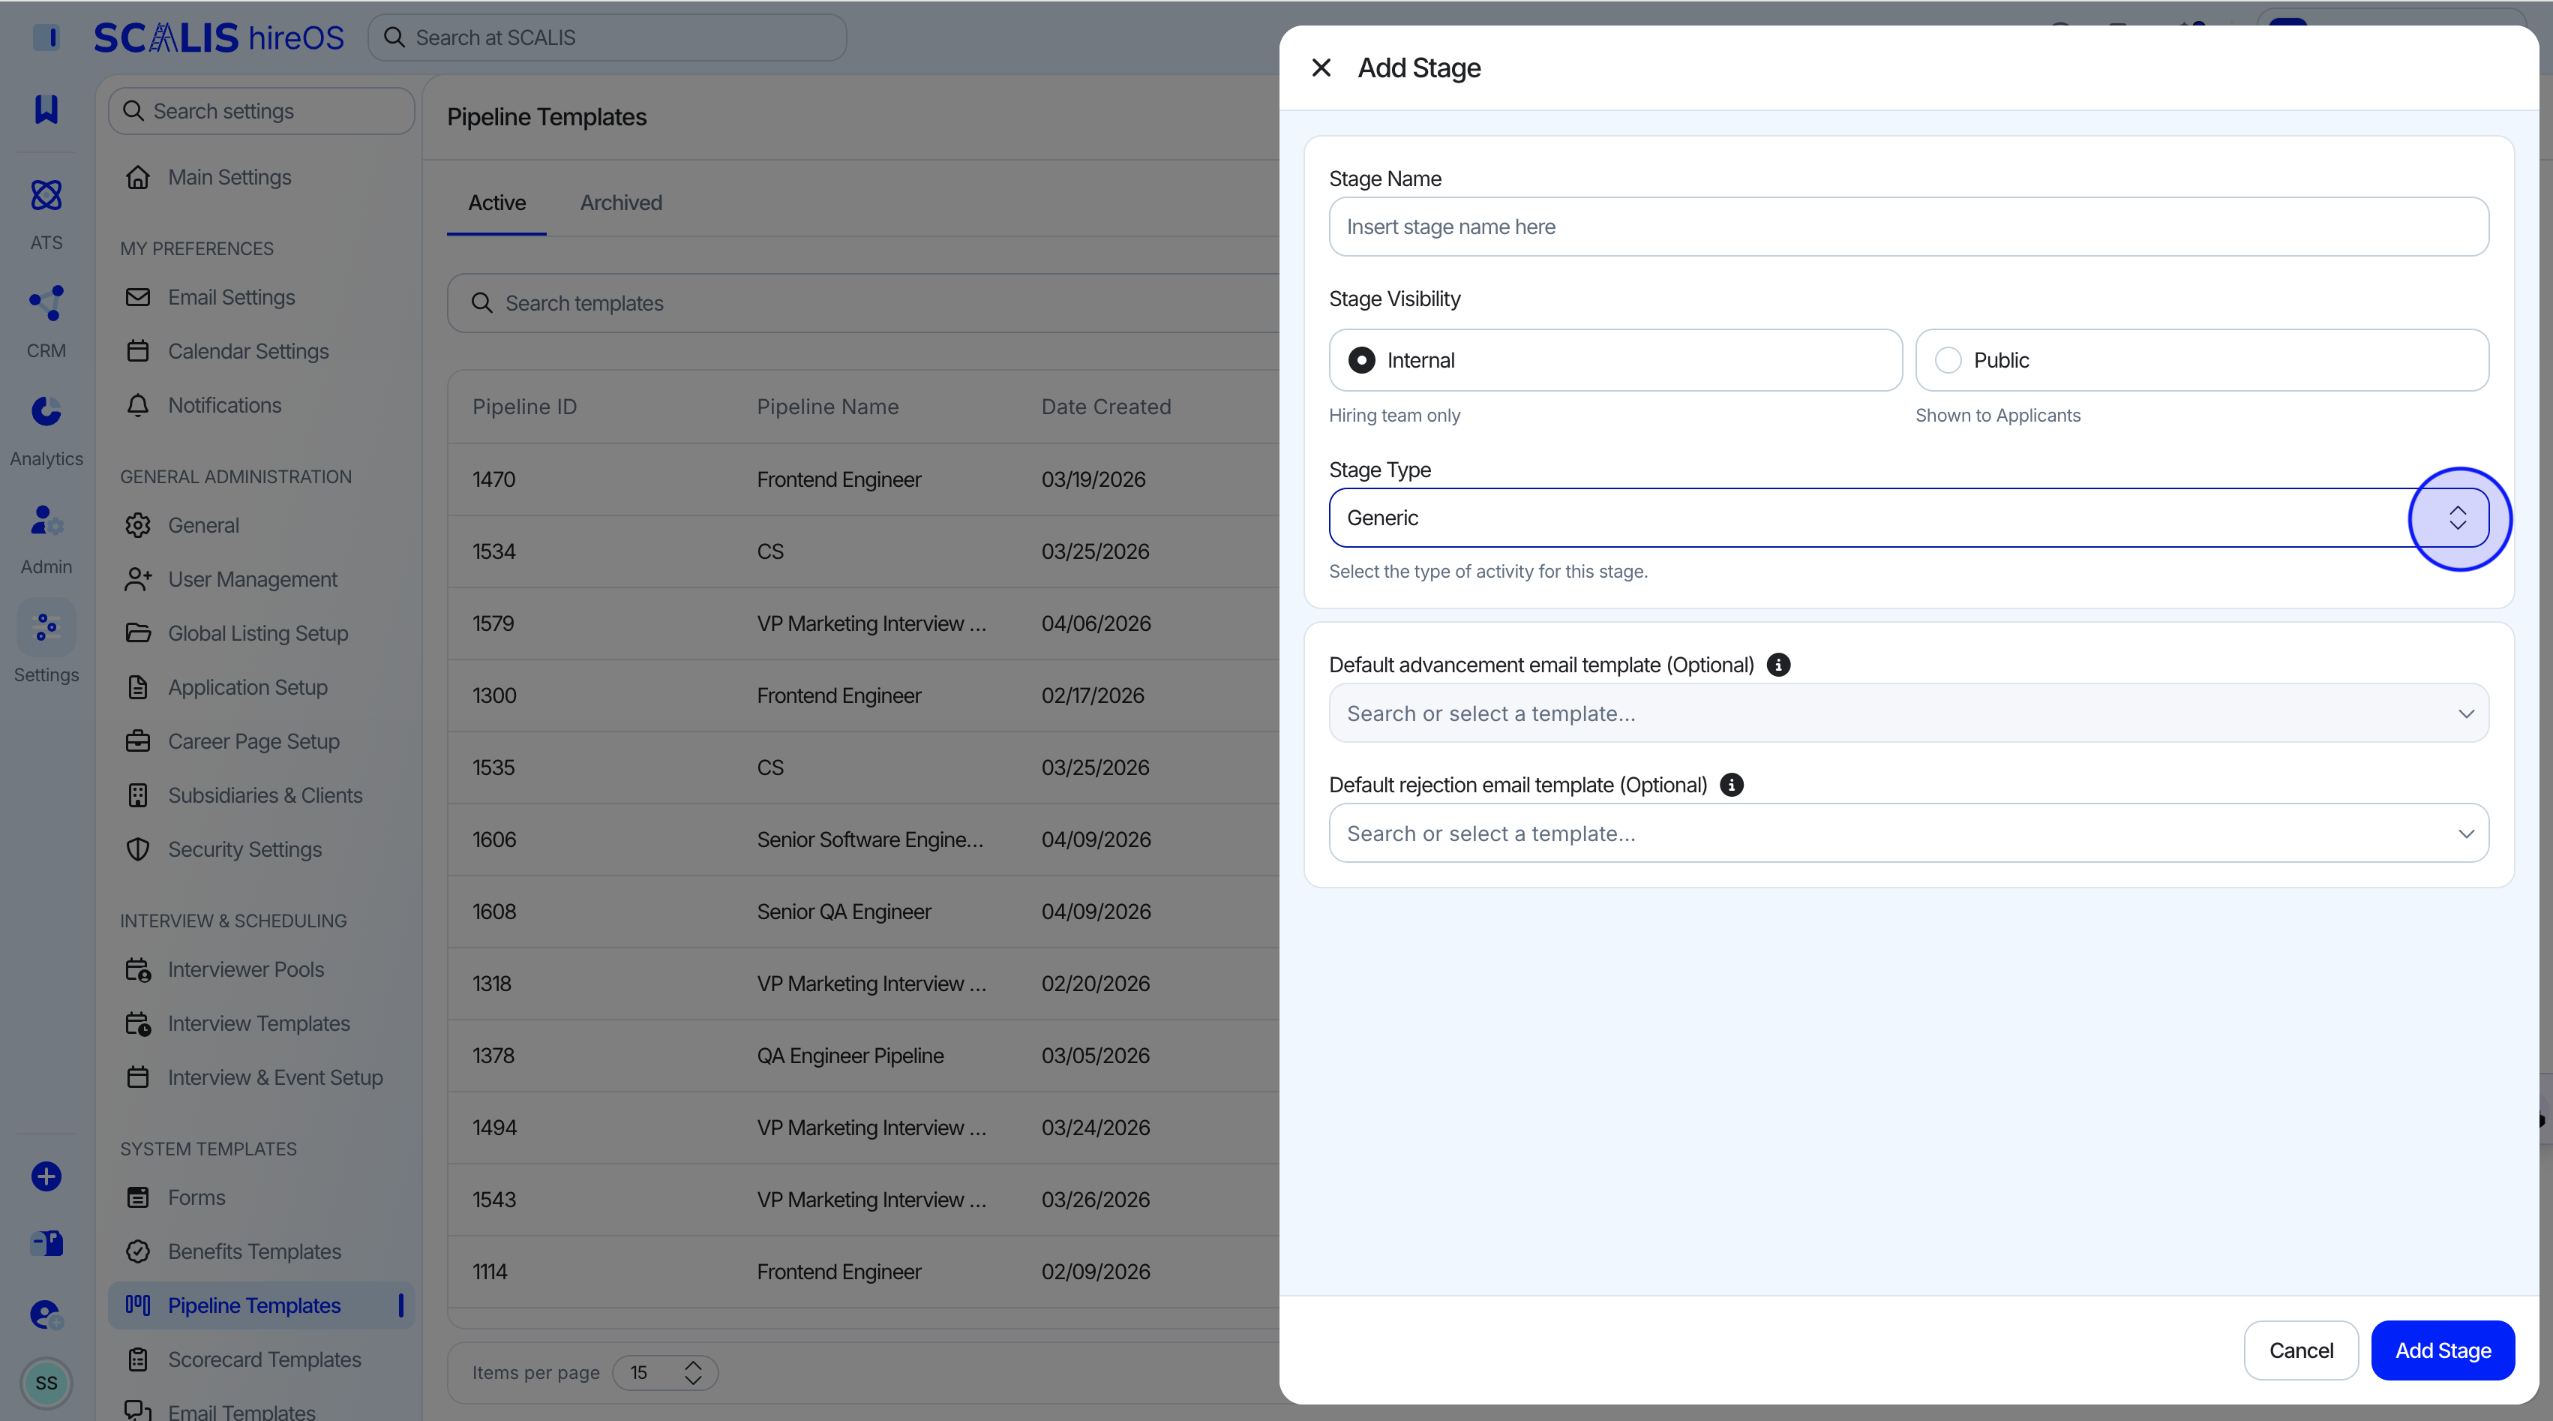Image resolution: width=2553 pixels, height=1421 pixels.
Task: Click info icon beside advancement email template
Action: (x=1778, y=665)
